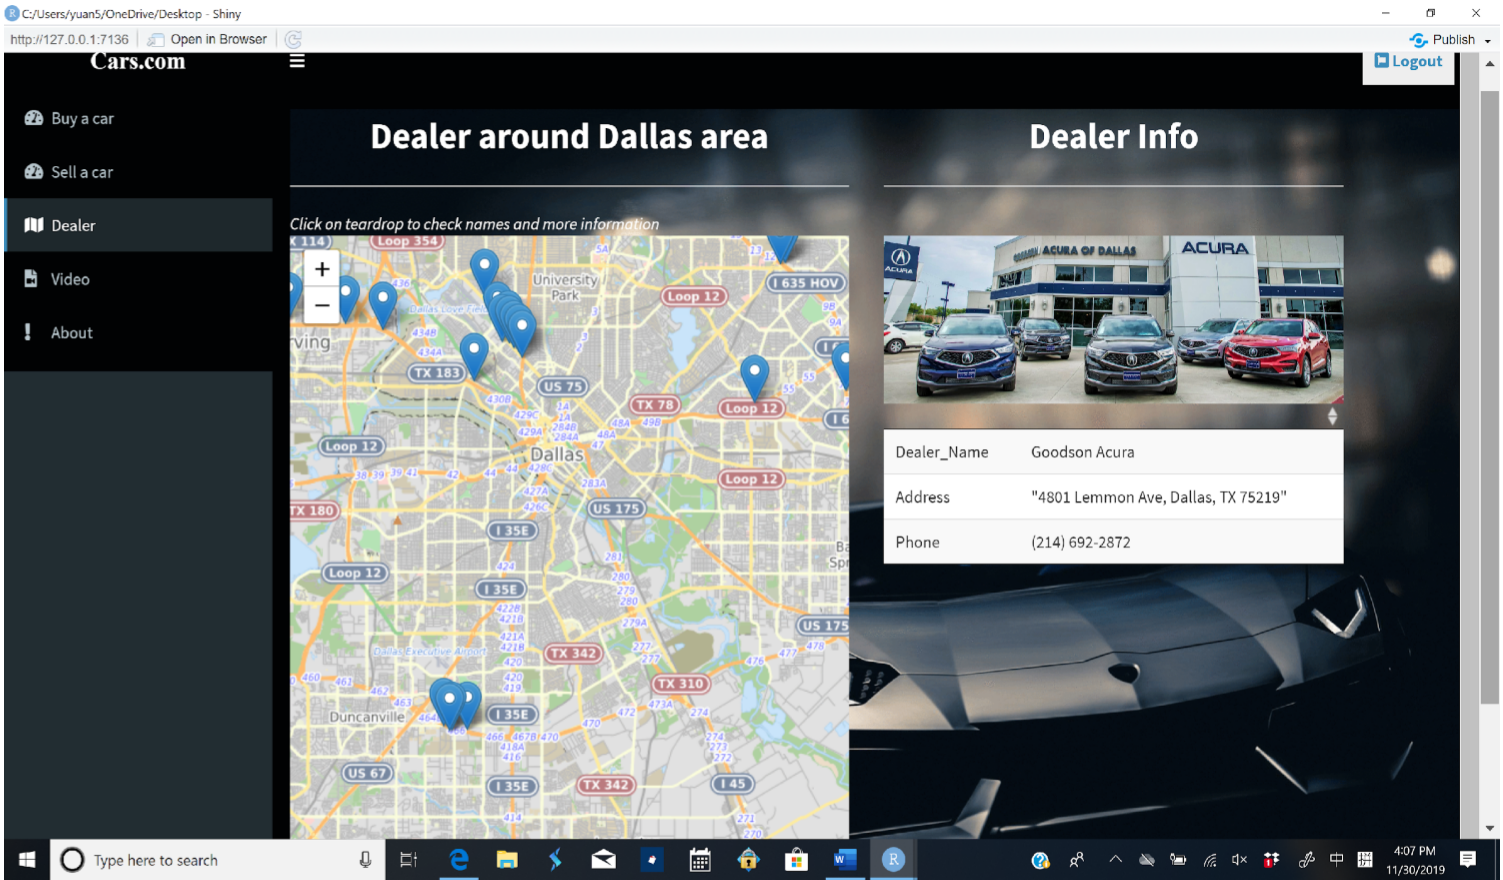Open the Sell a car page
This screenshot has height=880, width=1503.
pyautogui.click(x=138, y=172)
